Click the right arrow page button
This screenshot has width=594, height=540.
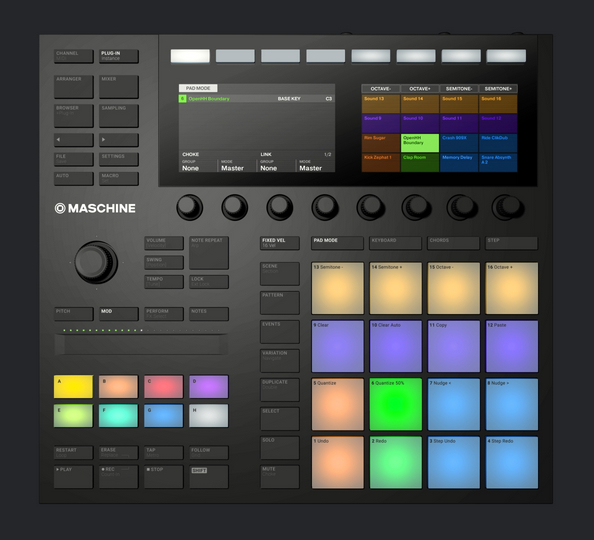tap(119, 139)
